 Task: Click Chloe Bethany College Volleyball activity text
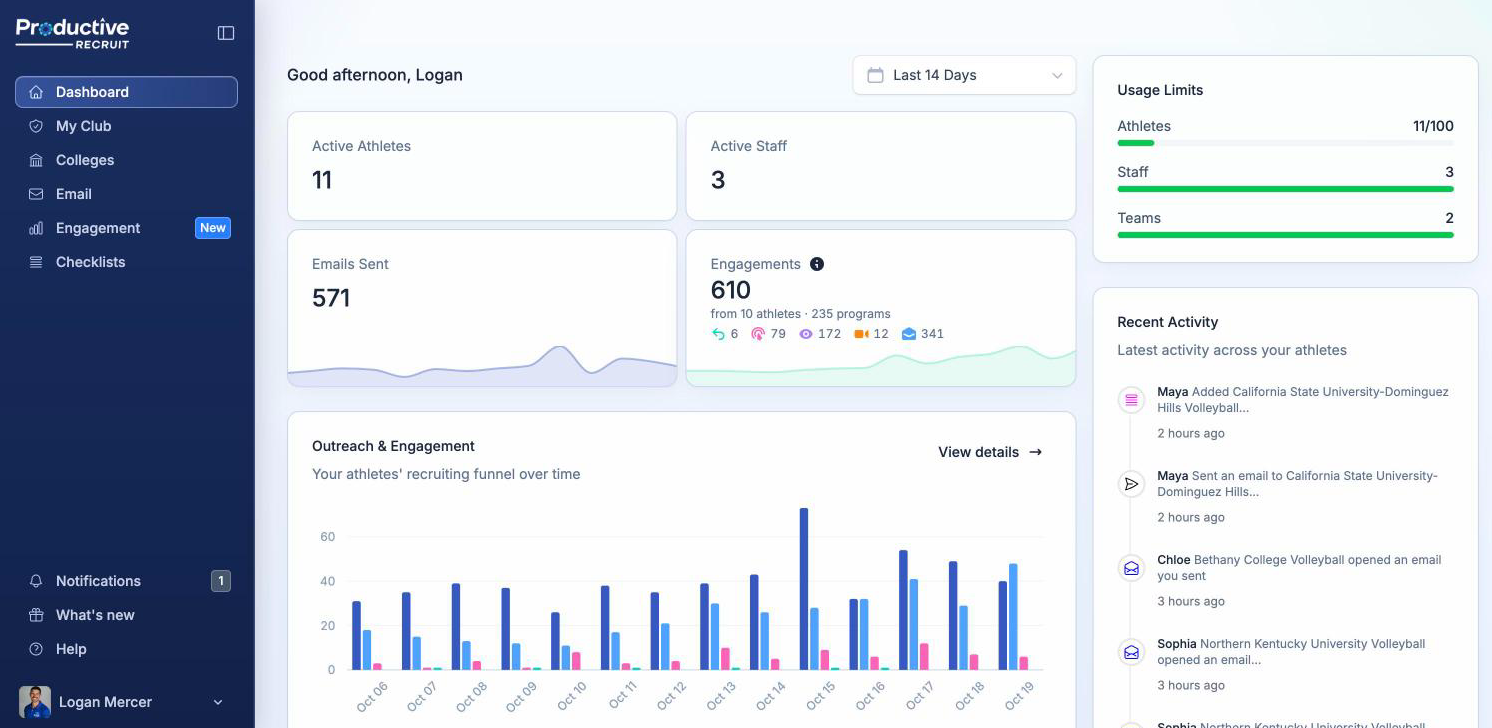[x=1299, y=568]
